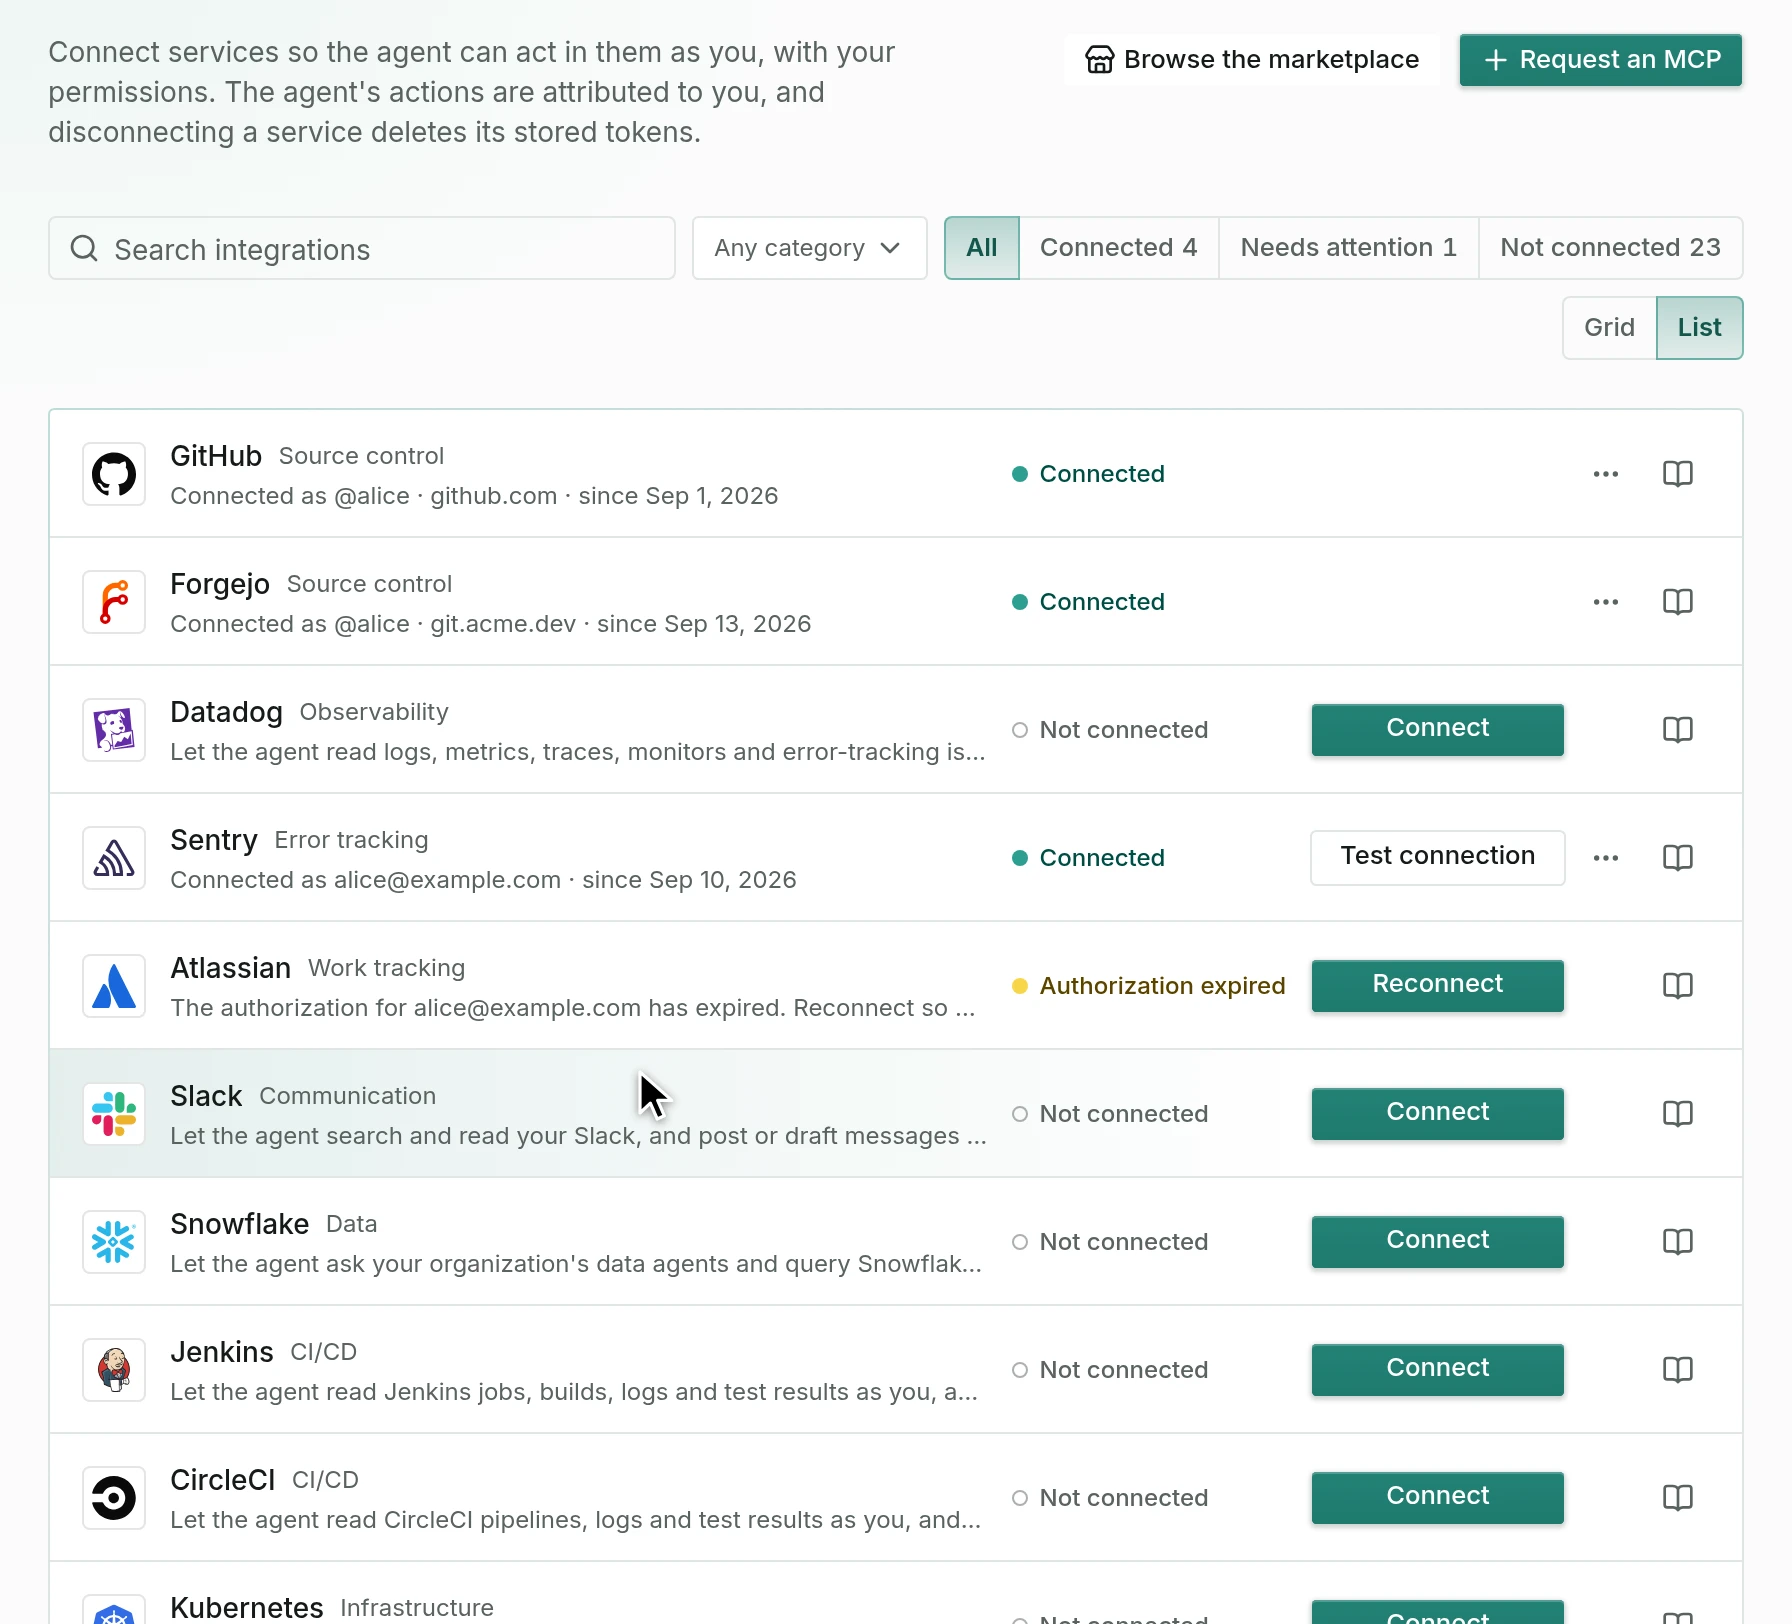The height and width of the screenshot is (1624, 1792).
Task: Click the Kubernetes row title
Action: [246, 1607]
